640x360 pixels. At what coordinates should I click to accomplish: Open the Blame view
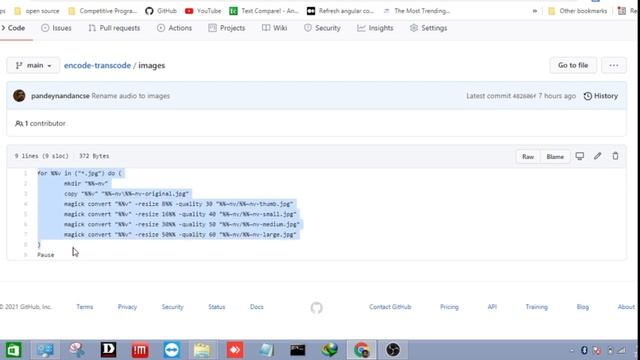(555, 157)
